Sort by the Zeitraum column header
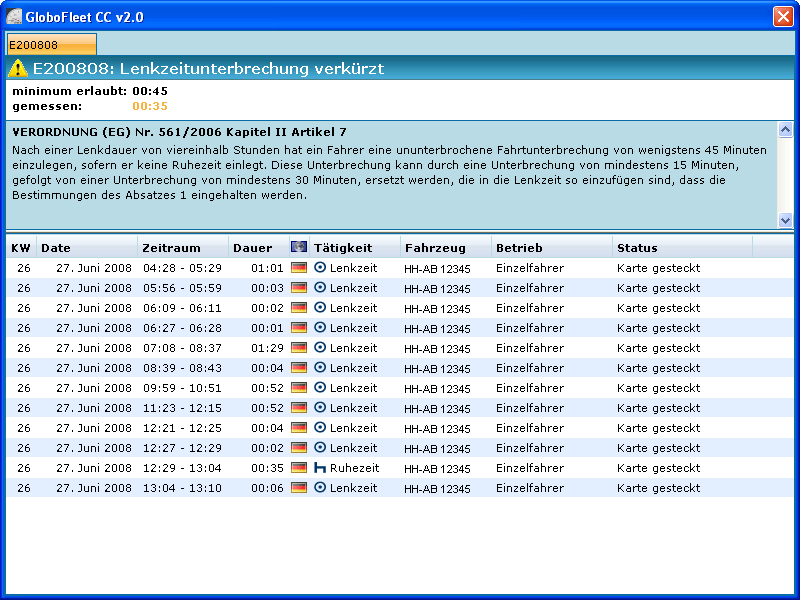800x600 pixels. click(x=182, y=248)
